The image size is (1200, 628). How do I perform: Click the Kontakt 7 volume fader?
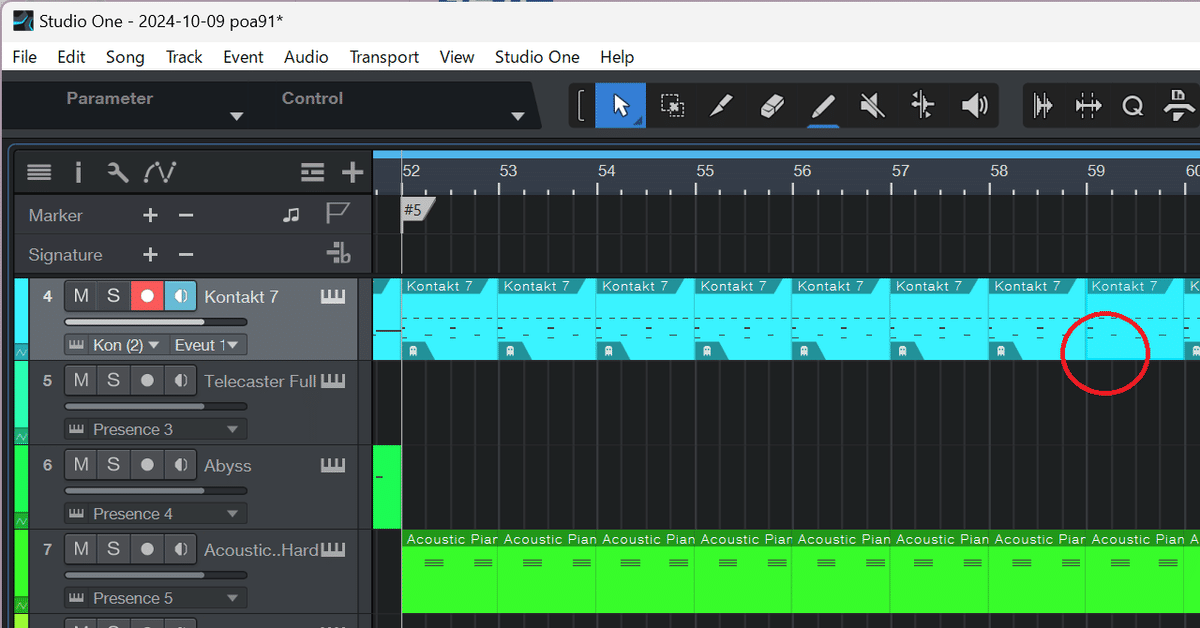click(156, 322)
